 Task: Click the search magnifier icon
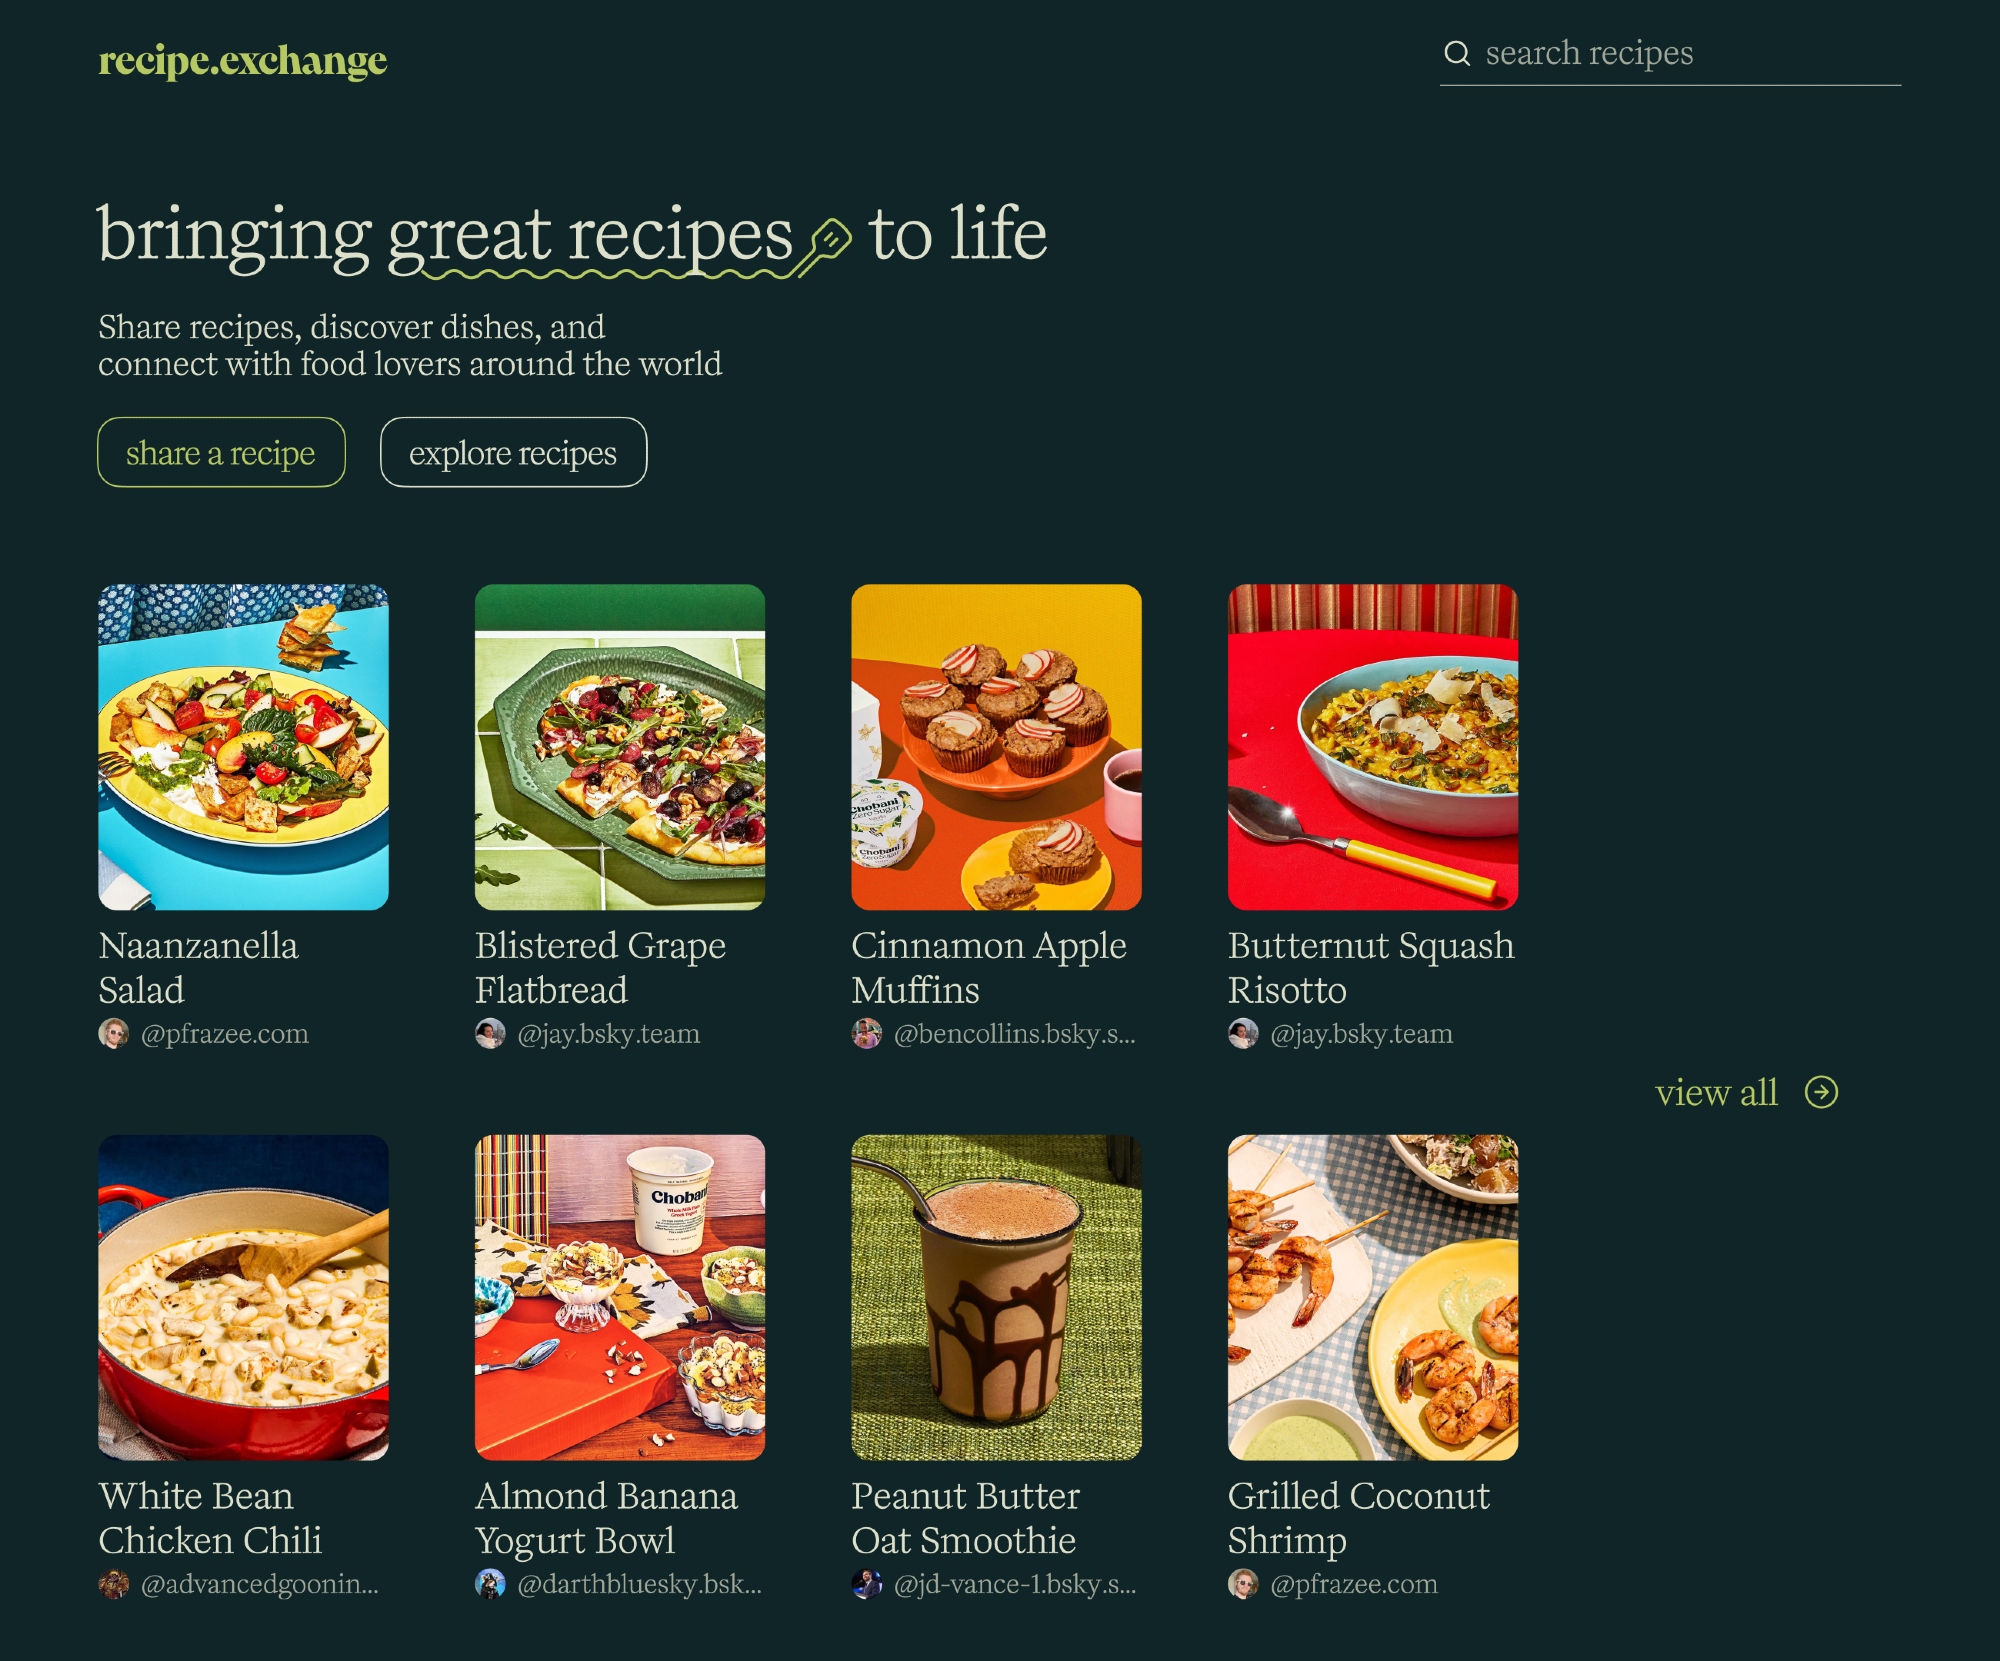[1457, 53]
